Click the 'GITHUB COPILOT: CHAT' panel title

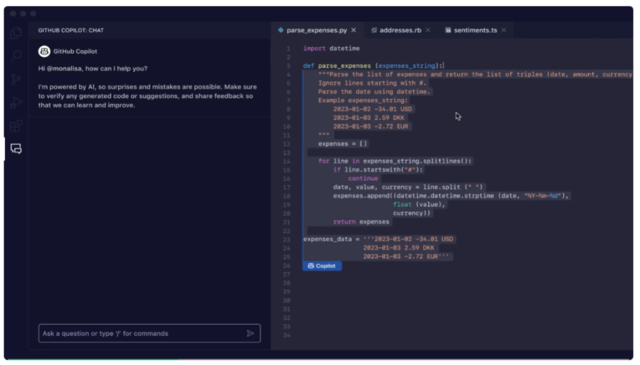coord(71,30)
